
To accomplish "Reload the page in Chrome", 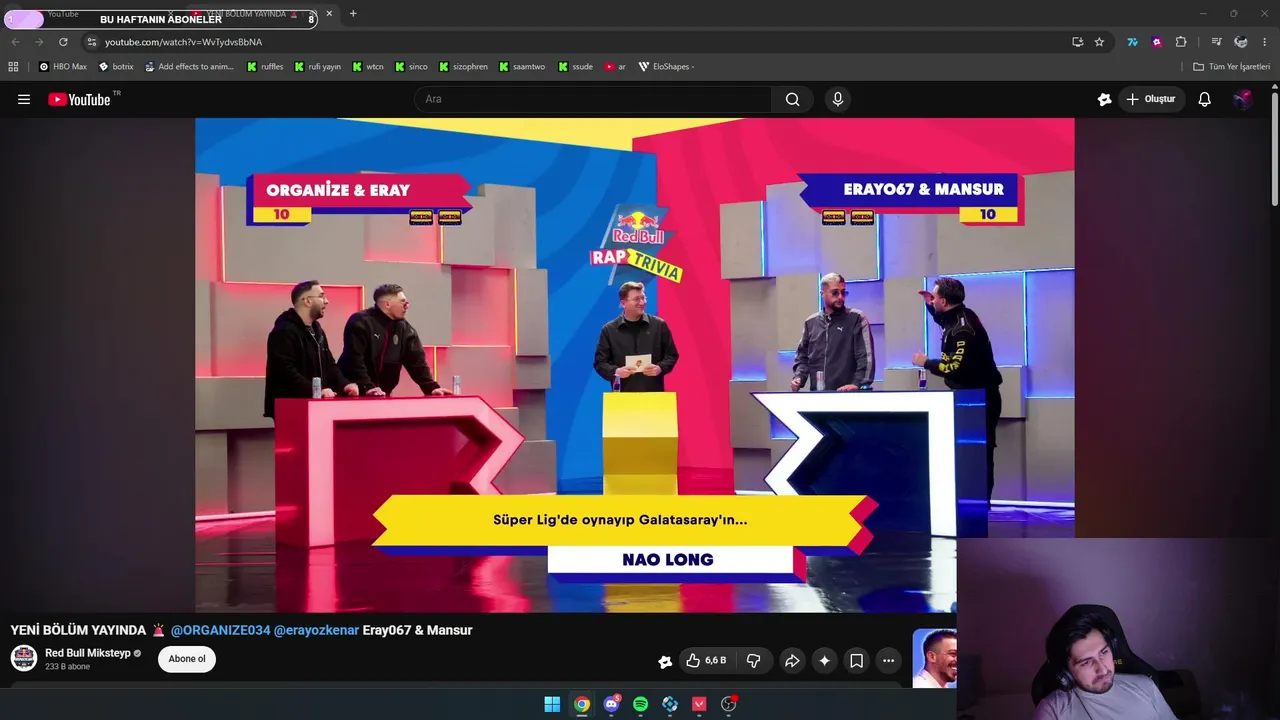I will click(63, 42).
